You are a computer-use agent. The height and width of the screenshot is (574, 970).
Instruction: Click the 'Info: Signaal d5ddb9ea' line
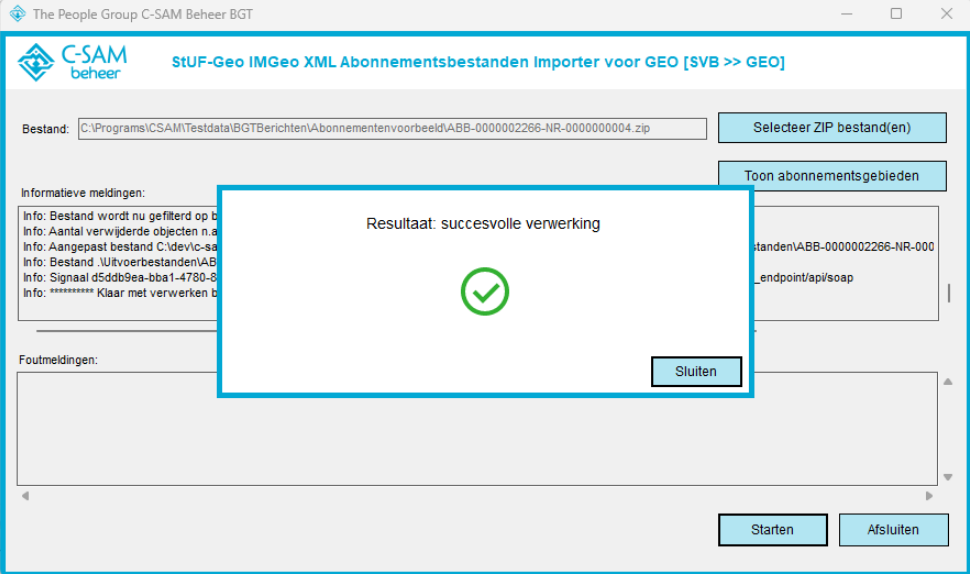pos(121,278)
